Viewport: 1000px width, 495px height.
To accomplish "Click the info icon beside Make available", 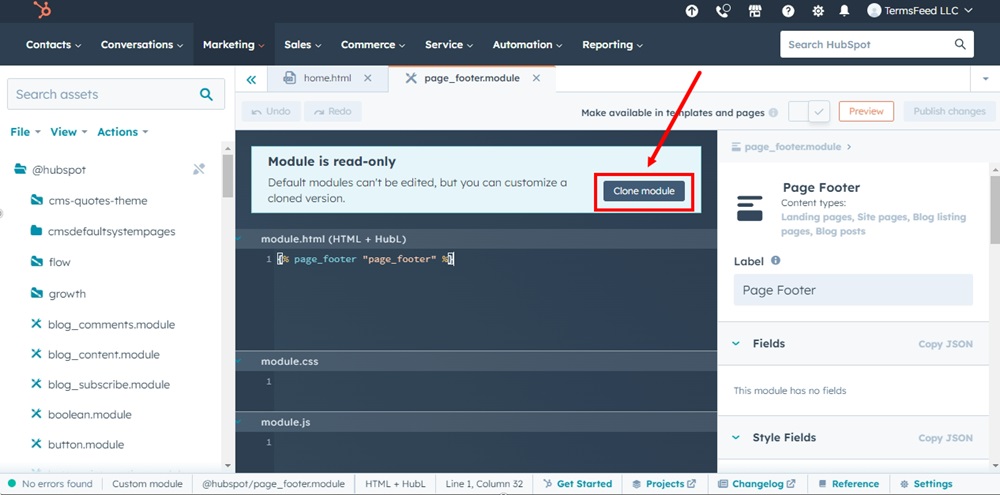I will coord(773,112).
